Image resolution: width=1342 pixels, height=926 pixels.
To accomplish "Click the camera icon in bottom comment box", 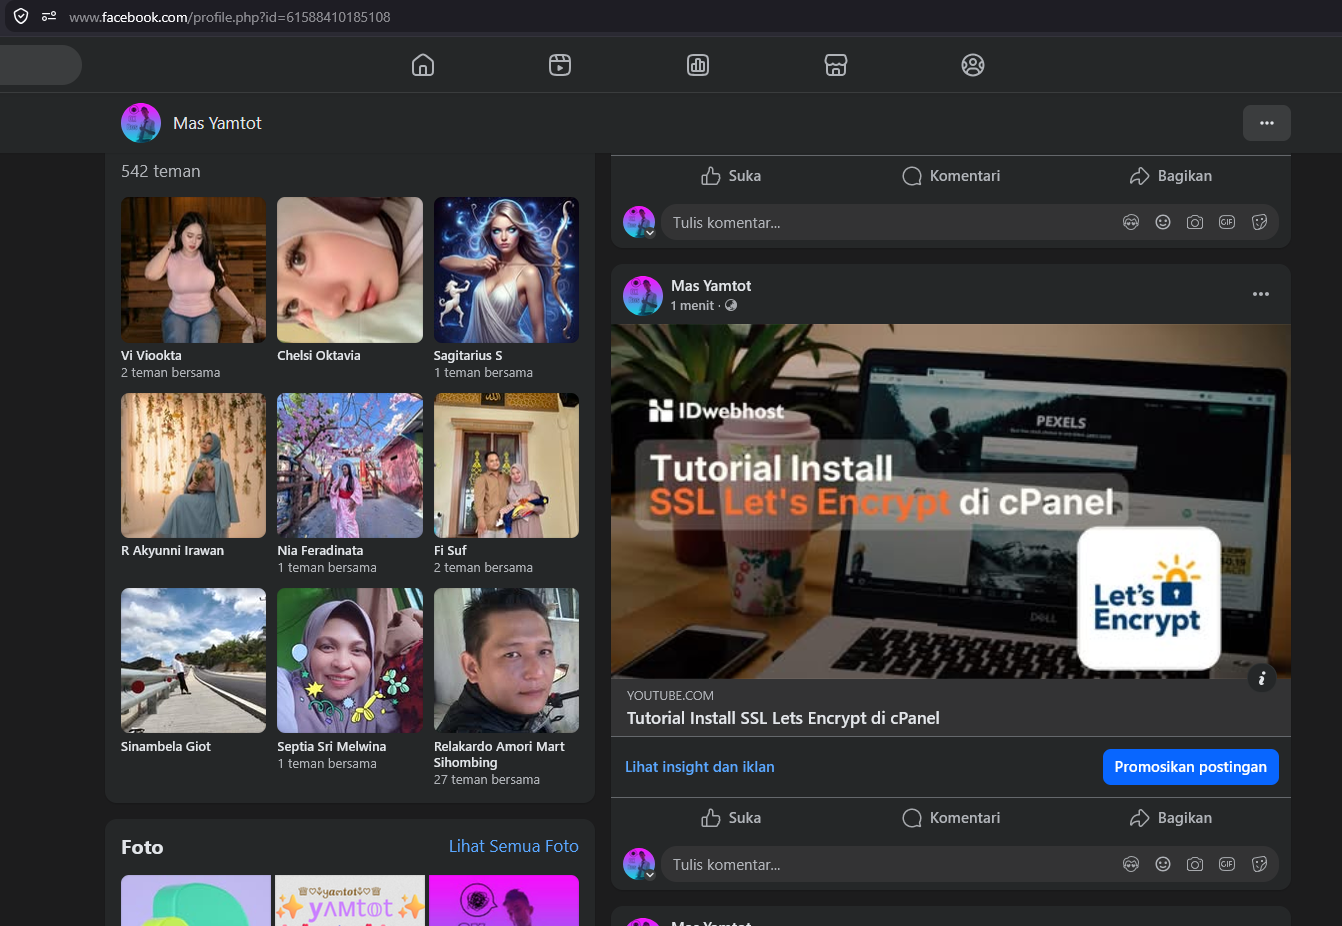I will point(1195,864).
